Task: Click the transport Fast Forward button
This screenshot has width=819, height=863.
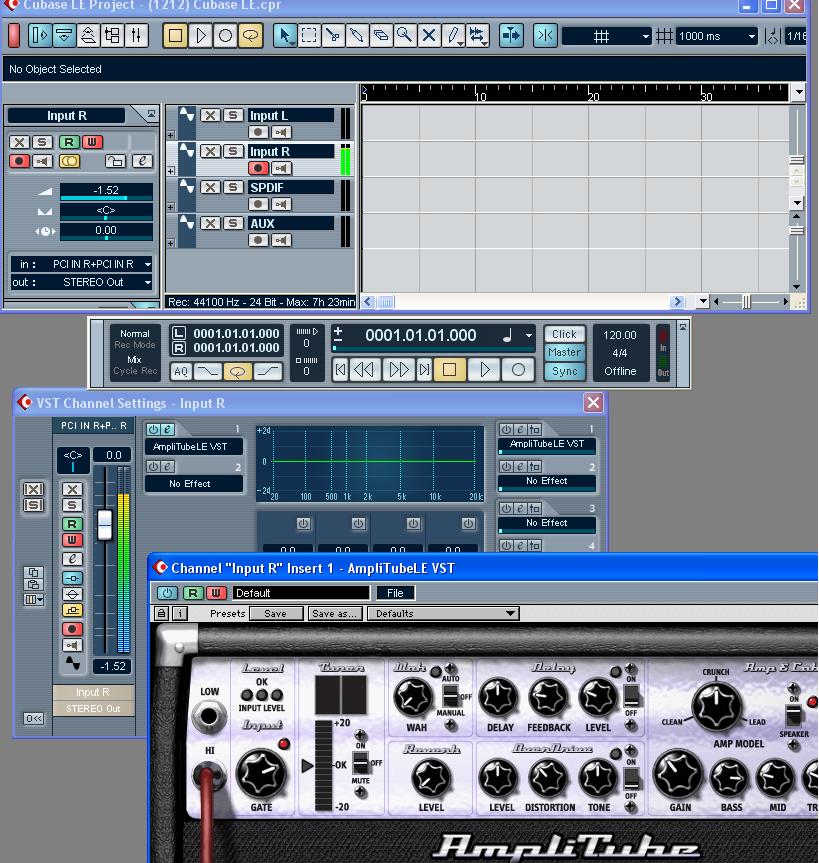Action: click(x=398, y=370)
